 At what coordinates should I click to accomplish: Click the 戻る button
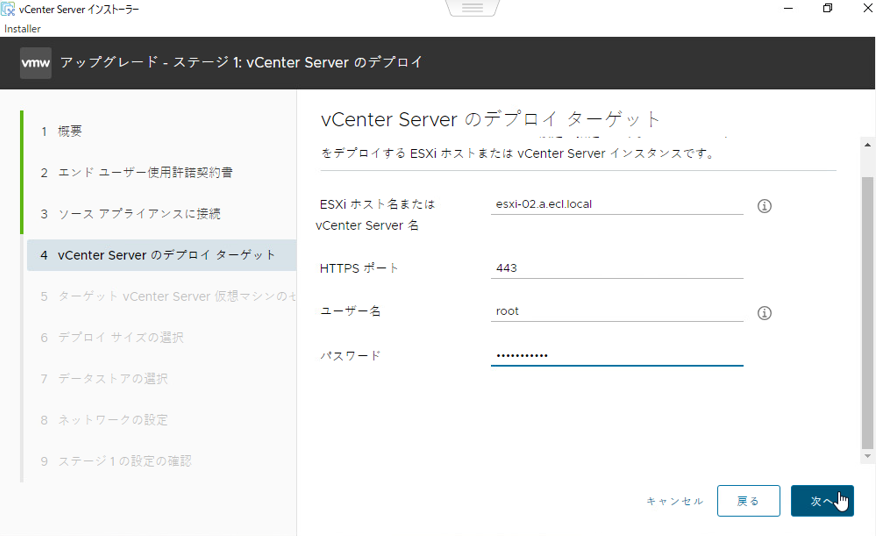tap(748, 501)
